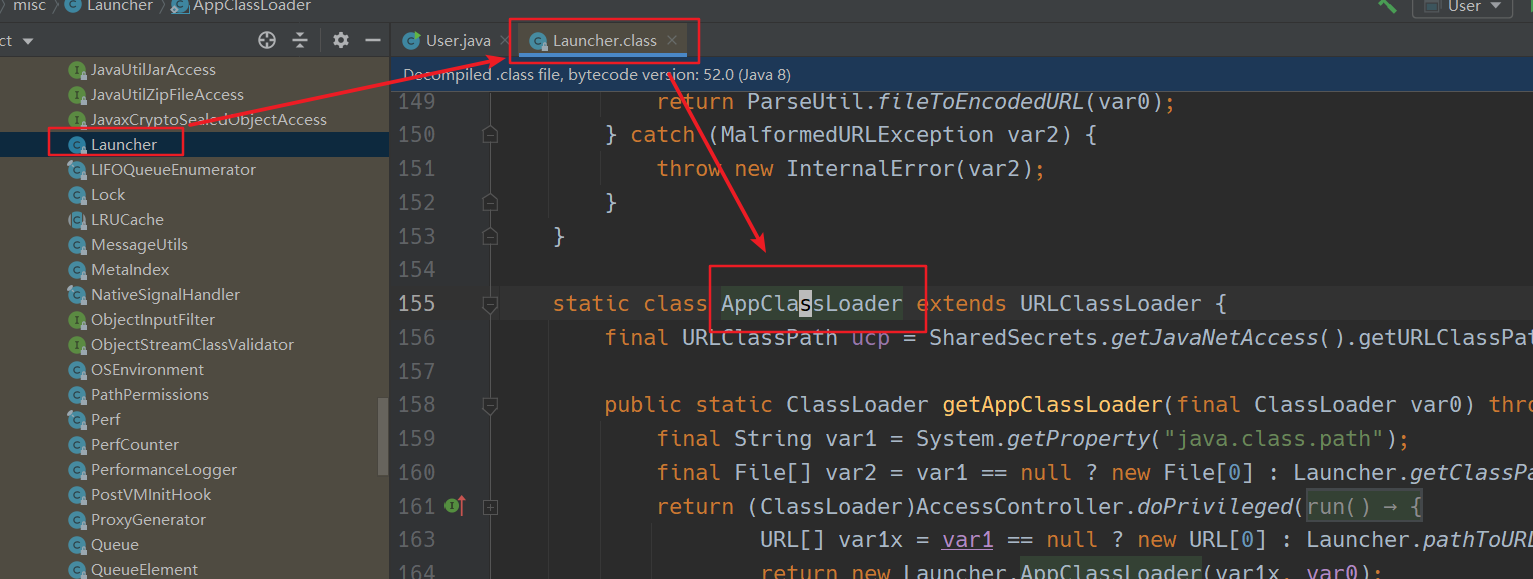Click AccessController on line 161
The image size is (1533, 579).
1021,506
